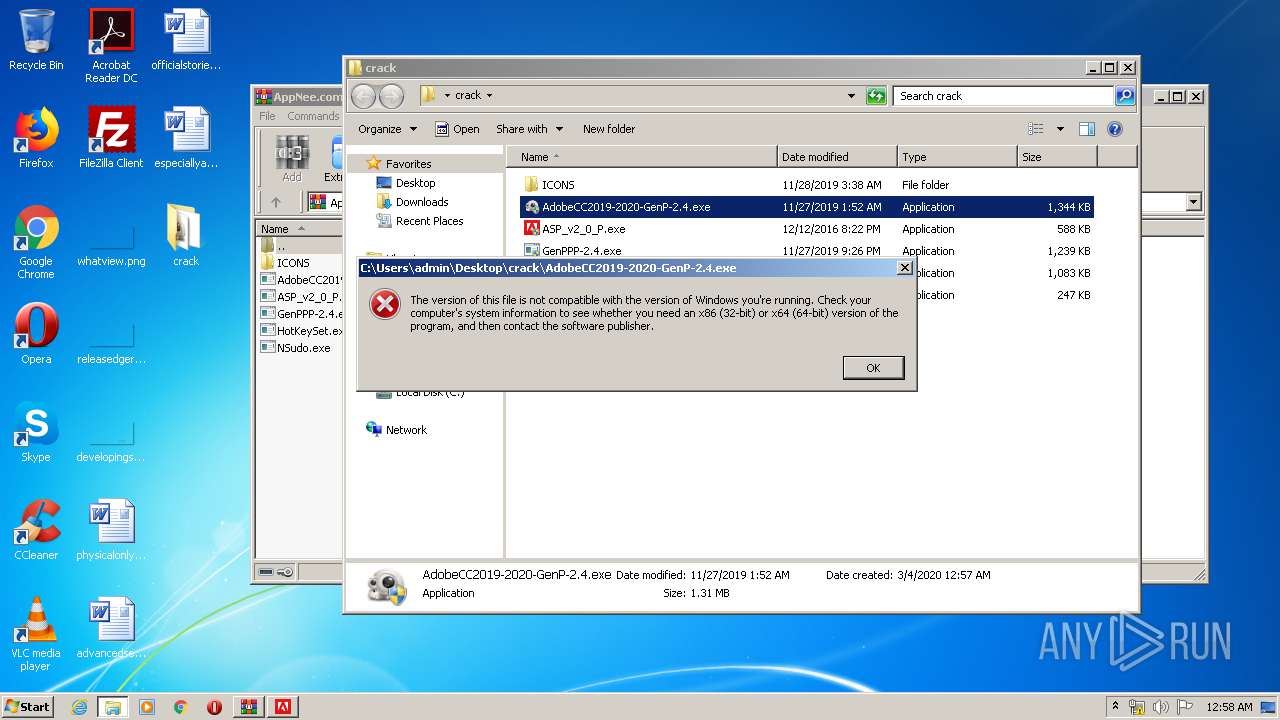Sort files by Name column header
Screen dimensions: 1280x720
point(642,157)
